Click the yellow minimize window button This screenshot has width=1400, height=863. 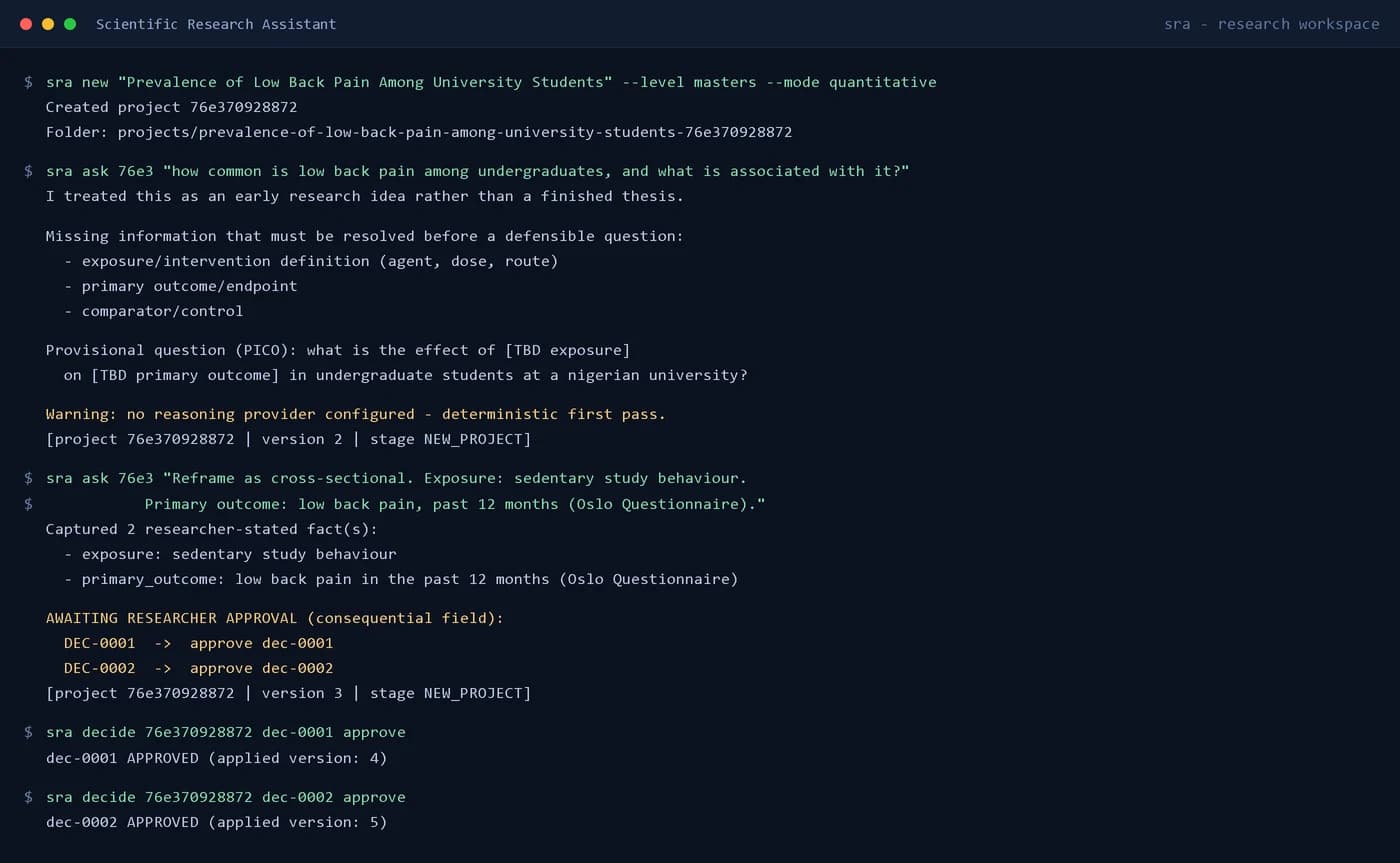coord(48,24)
